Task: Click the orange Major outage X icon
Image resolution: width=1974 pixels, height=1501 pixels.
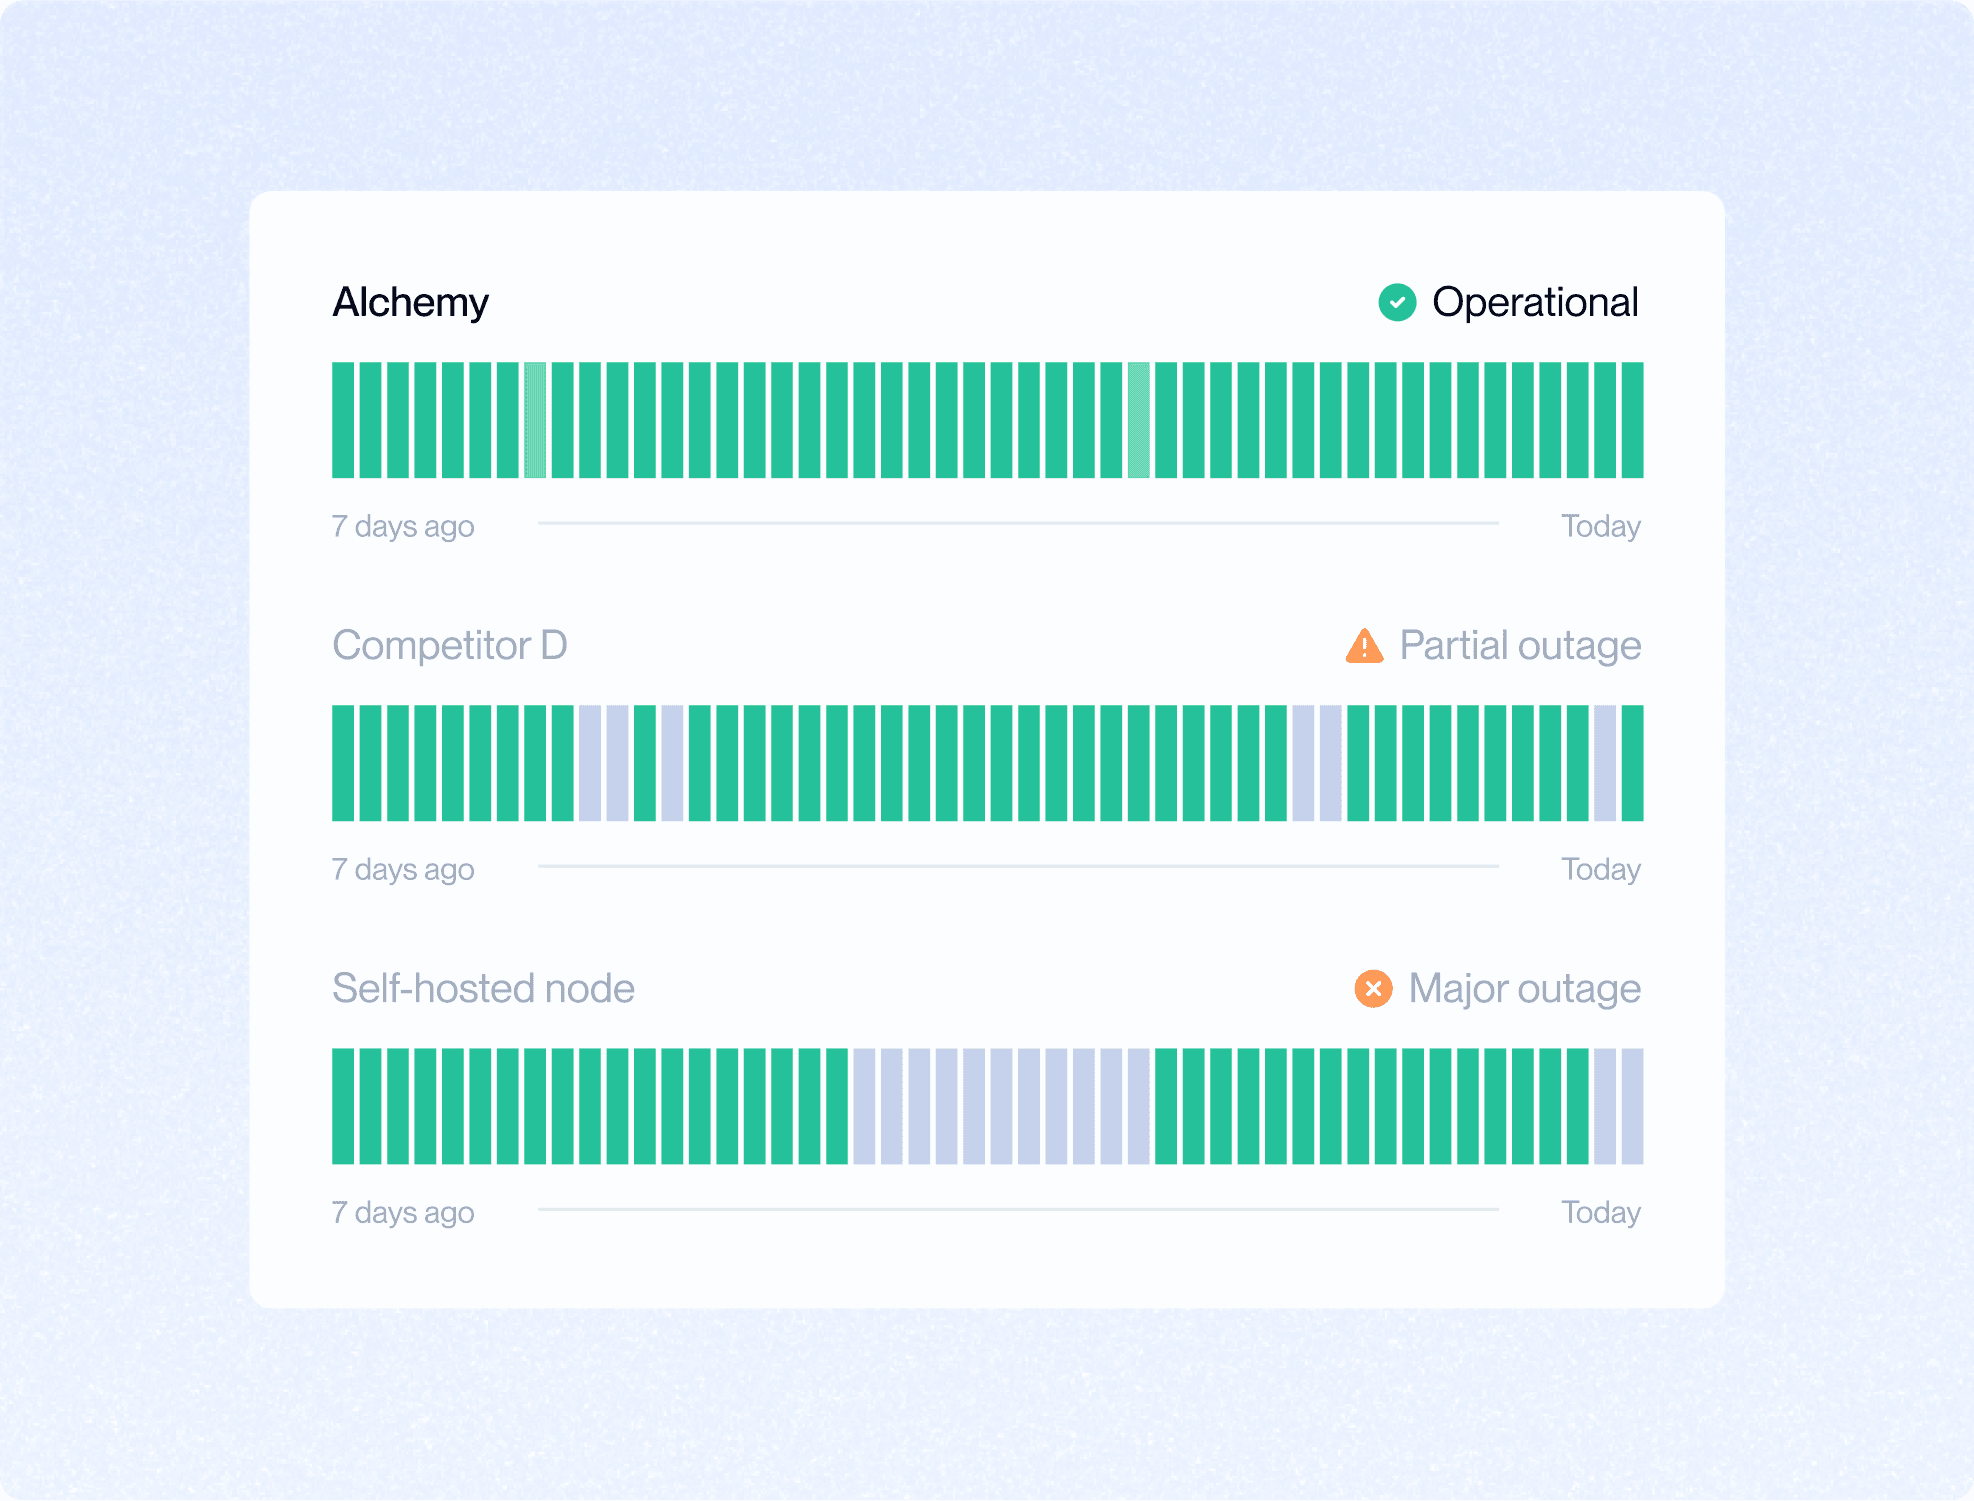Action: click(x=1373, y=989)
